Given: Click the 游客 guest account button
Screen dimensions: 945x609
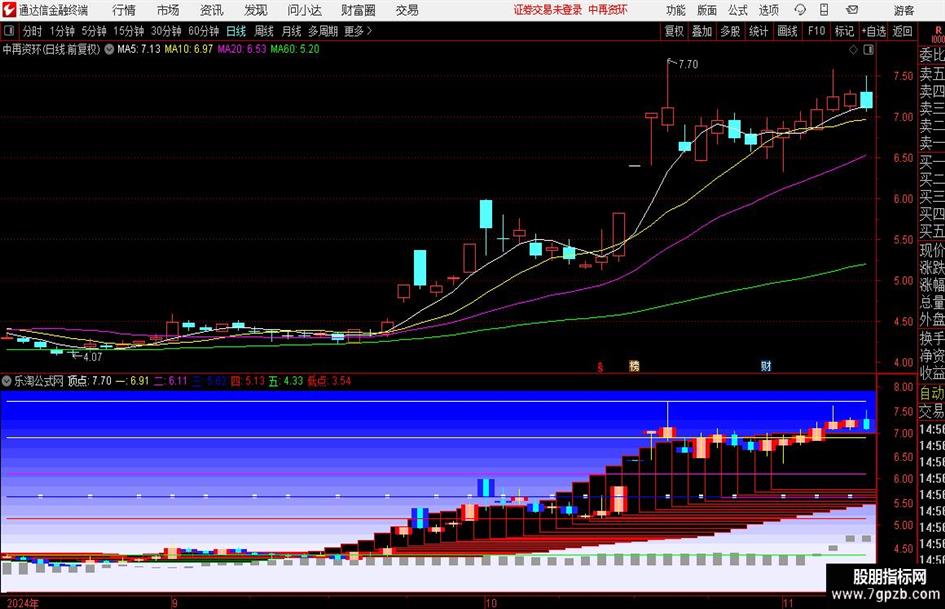Looking at the screenshot, I should [x=903, y=10].
